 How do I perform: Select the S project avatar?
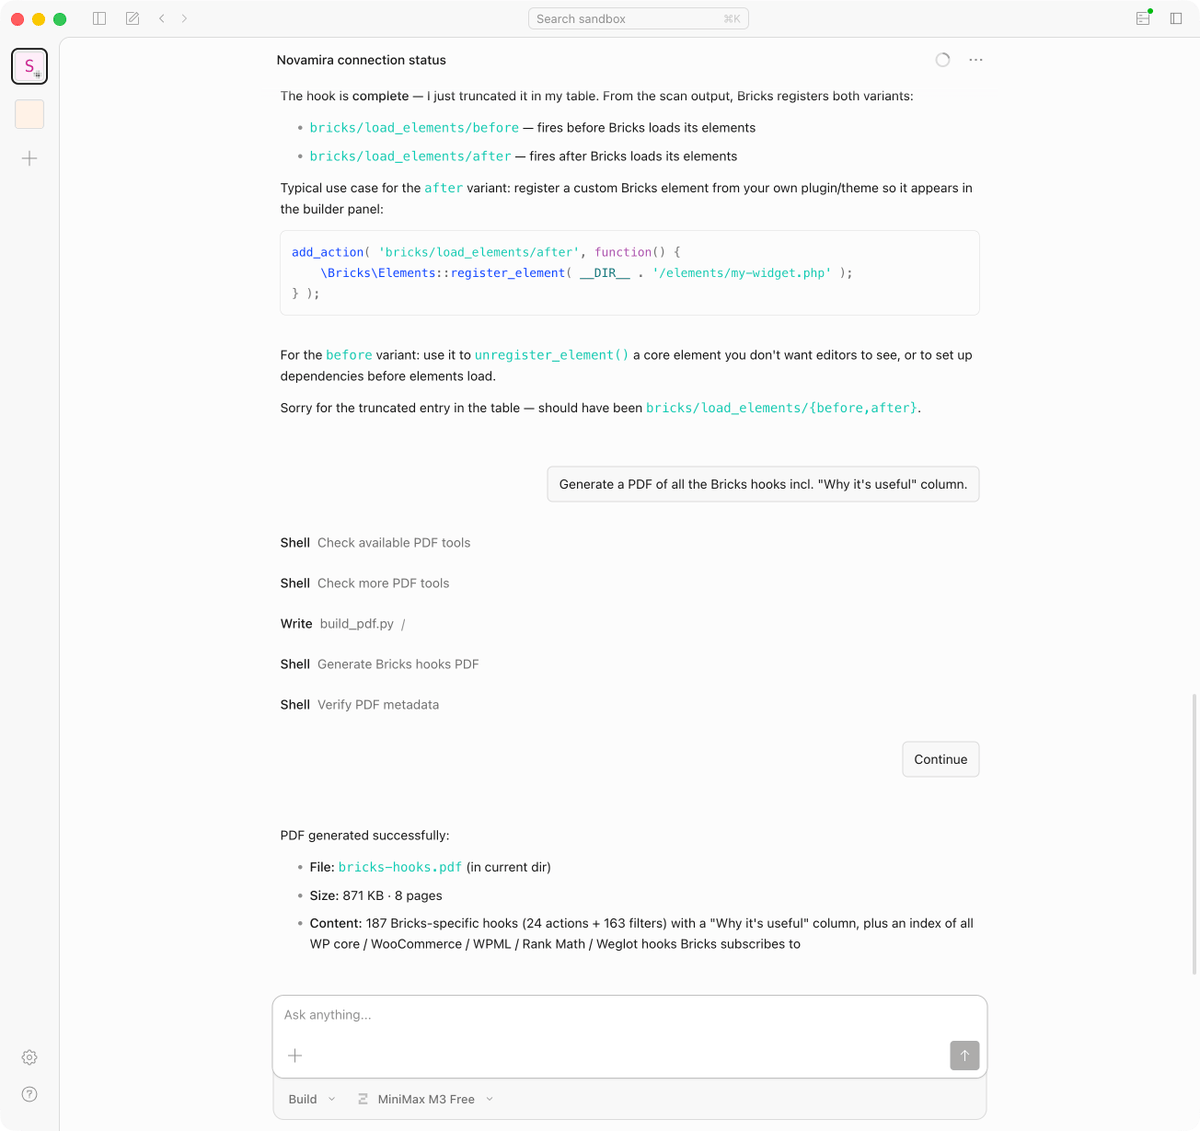coord(29,66)
